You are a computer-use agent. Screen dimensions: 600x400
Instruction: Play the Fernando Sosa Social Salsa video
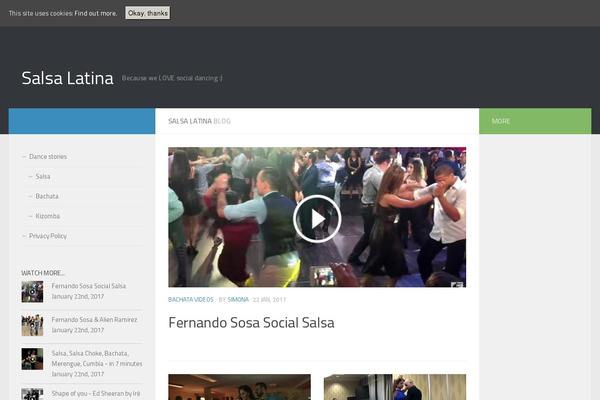click(x=317, y=219)
